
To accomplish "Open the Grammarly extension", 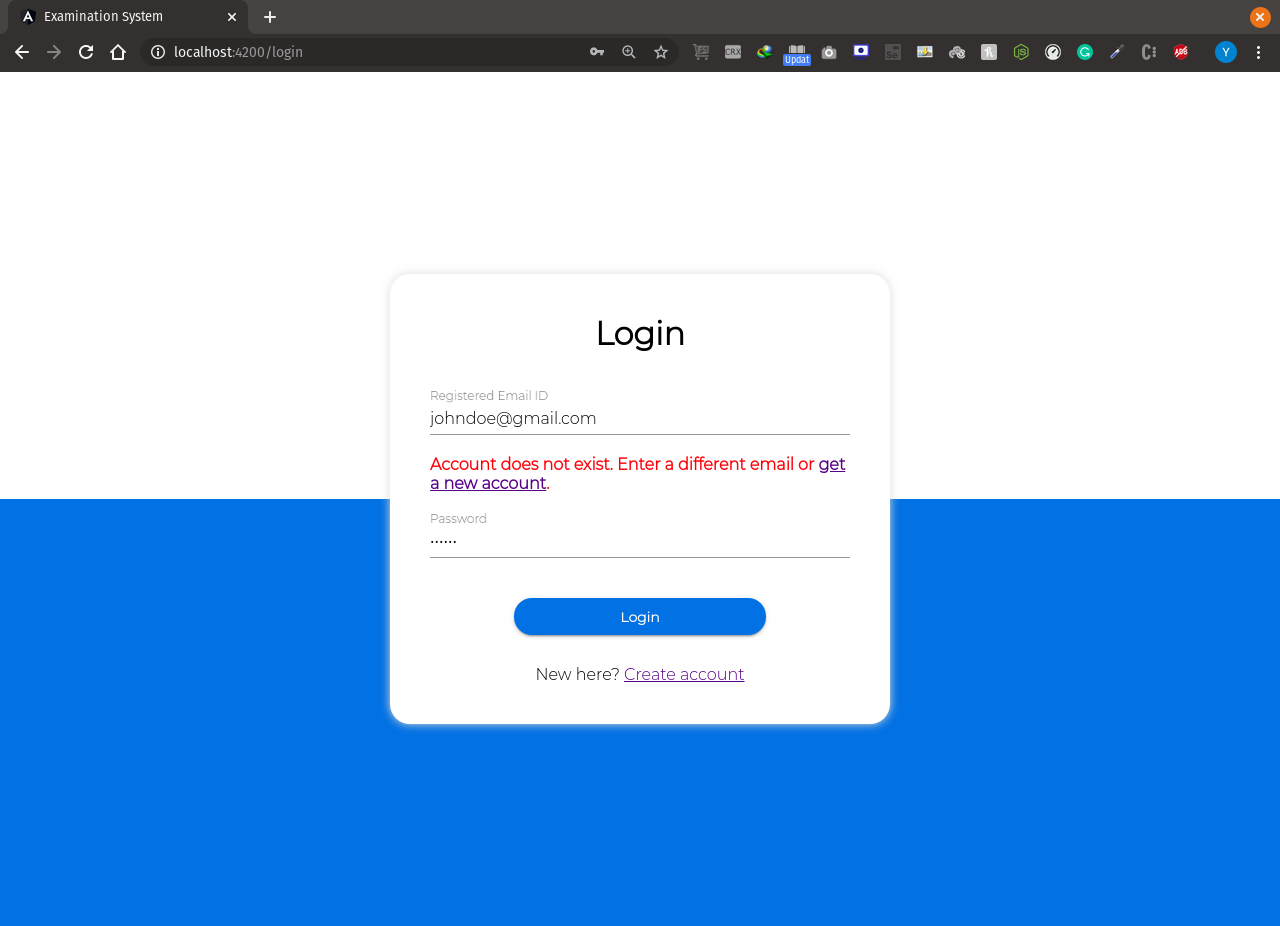I will tap(1085, 52).
